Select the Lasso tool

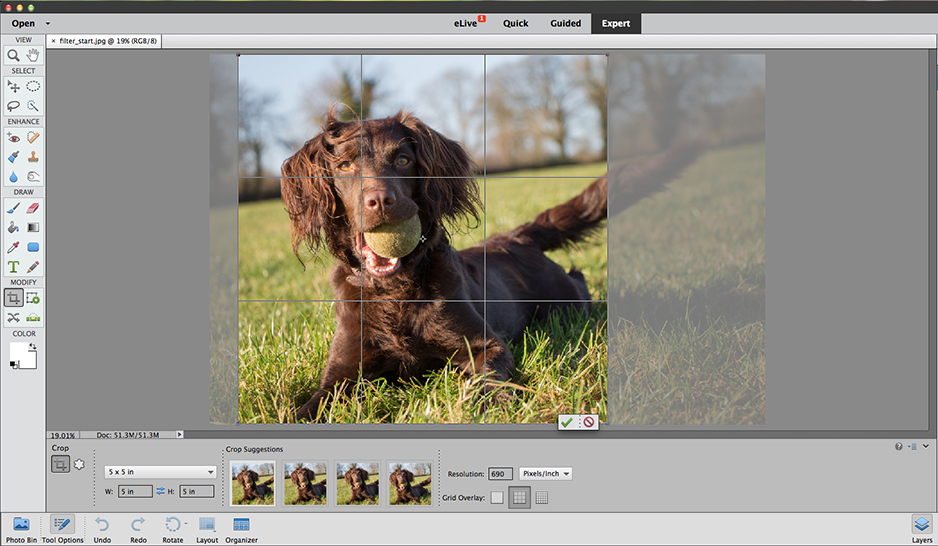13,106
